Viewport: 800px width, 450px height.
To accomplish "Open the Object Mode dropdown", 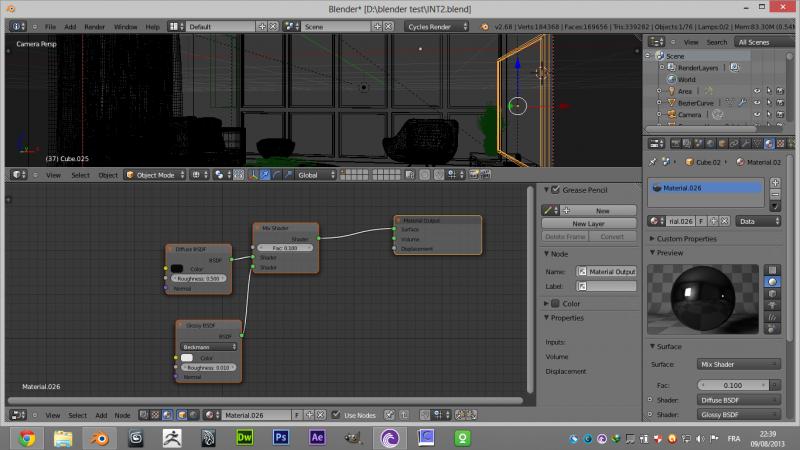I will tap(157, 175).
